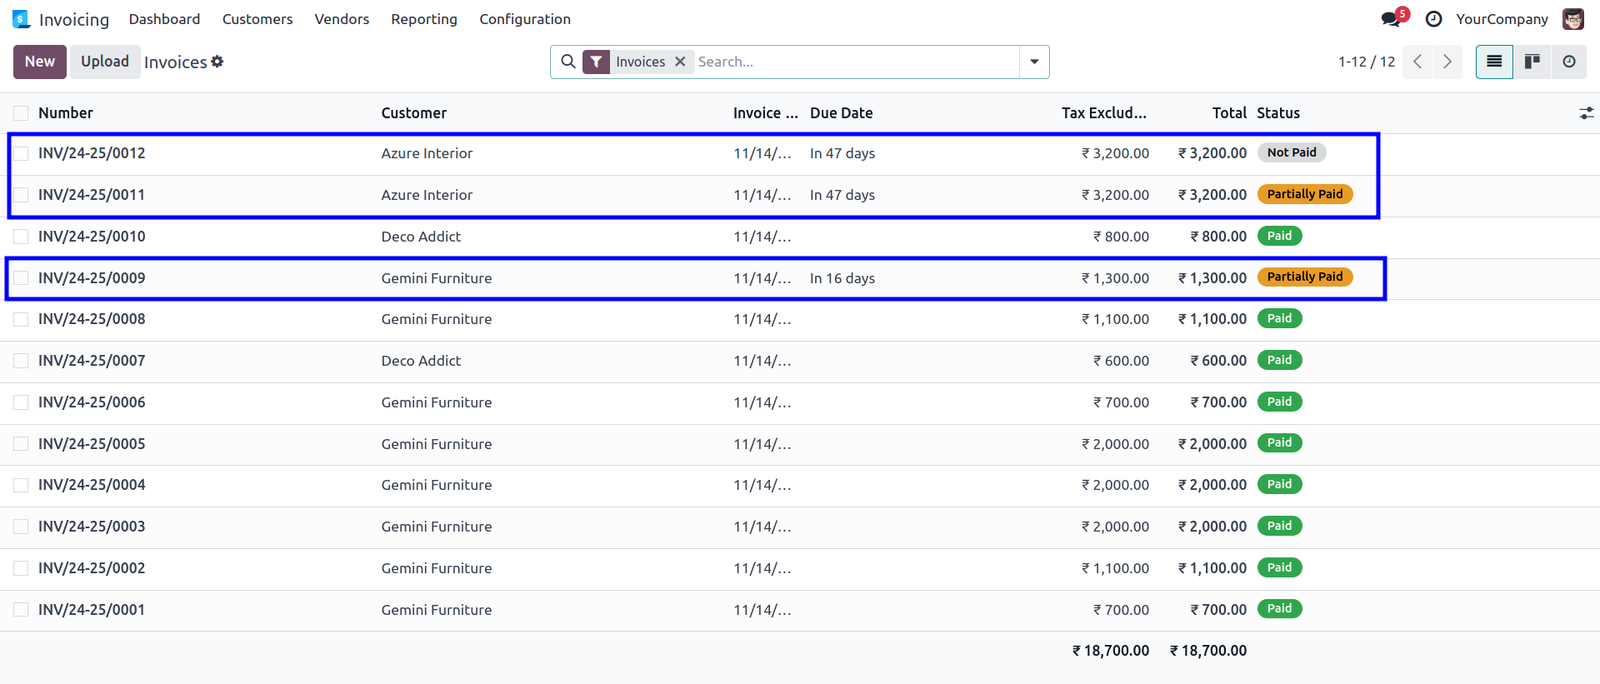Select all invoices with header checkbox

pyautogui.click(x=21, y=113)
